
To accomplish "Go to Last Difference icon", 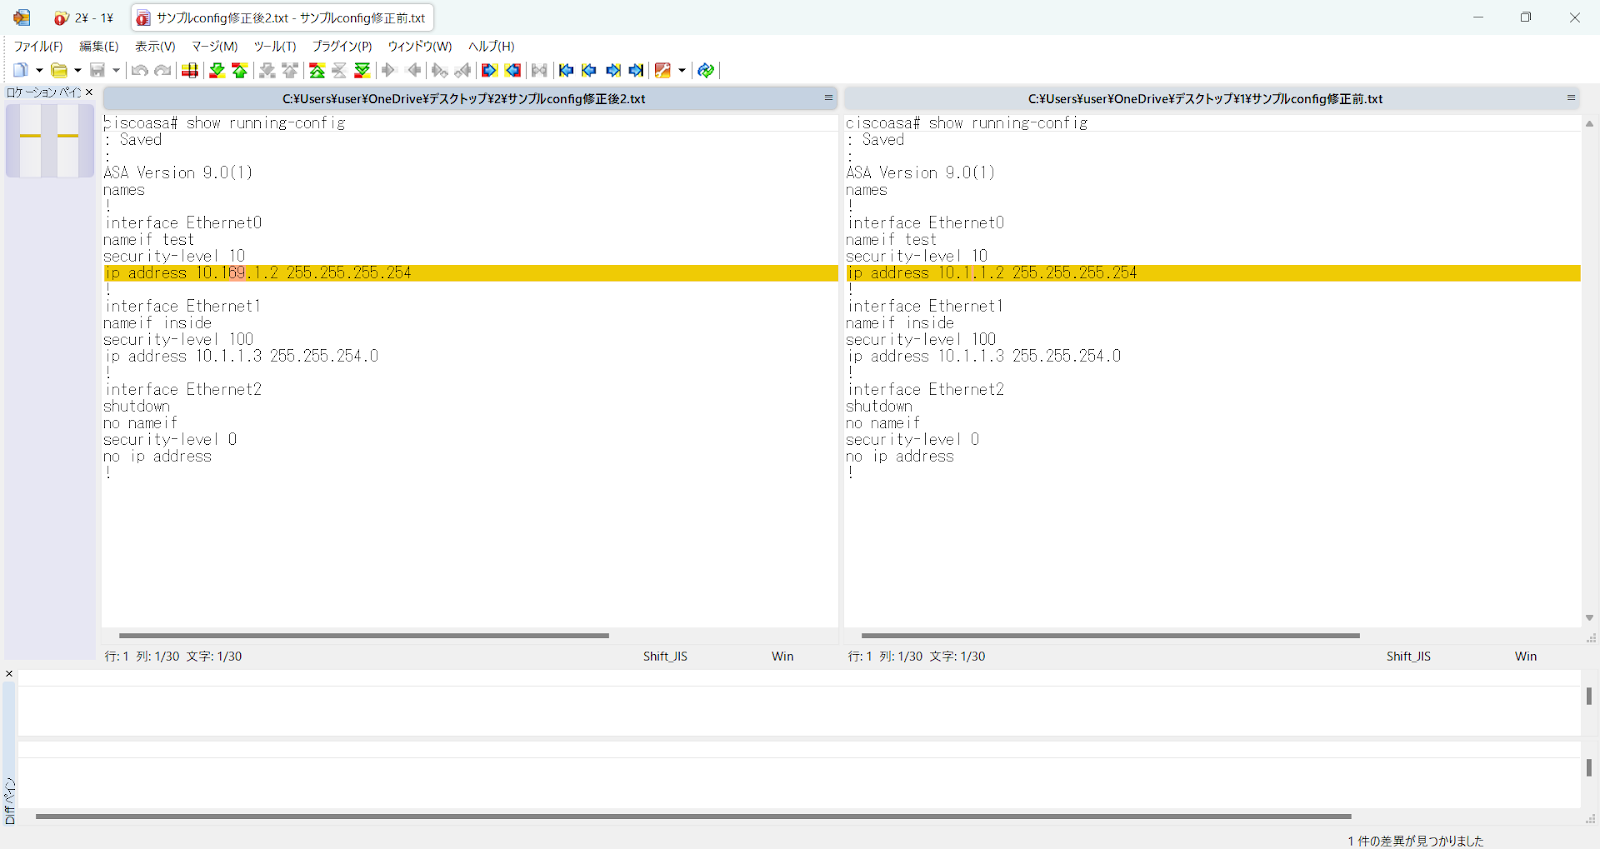I will (x=362, y=70).
